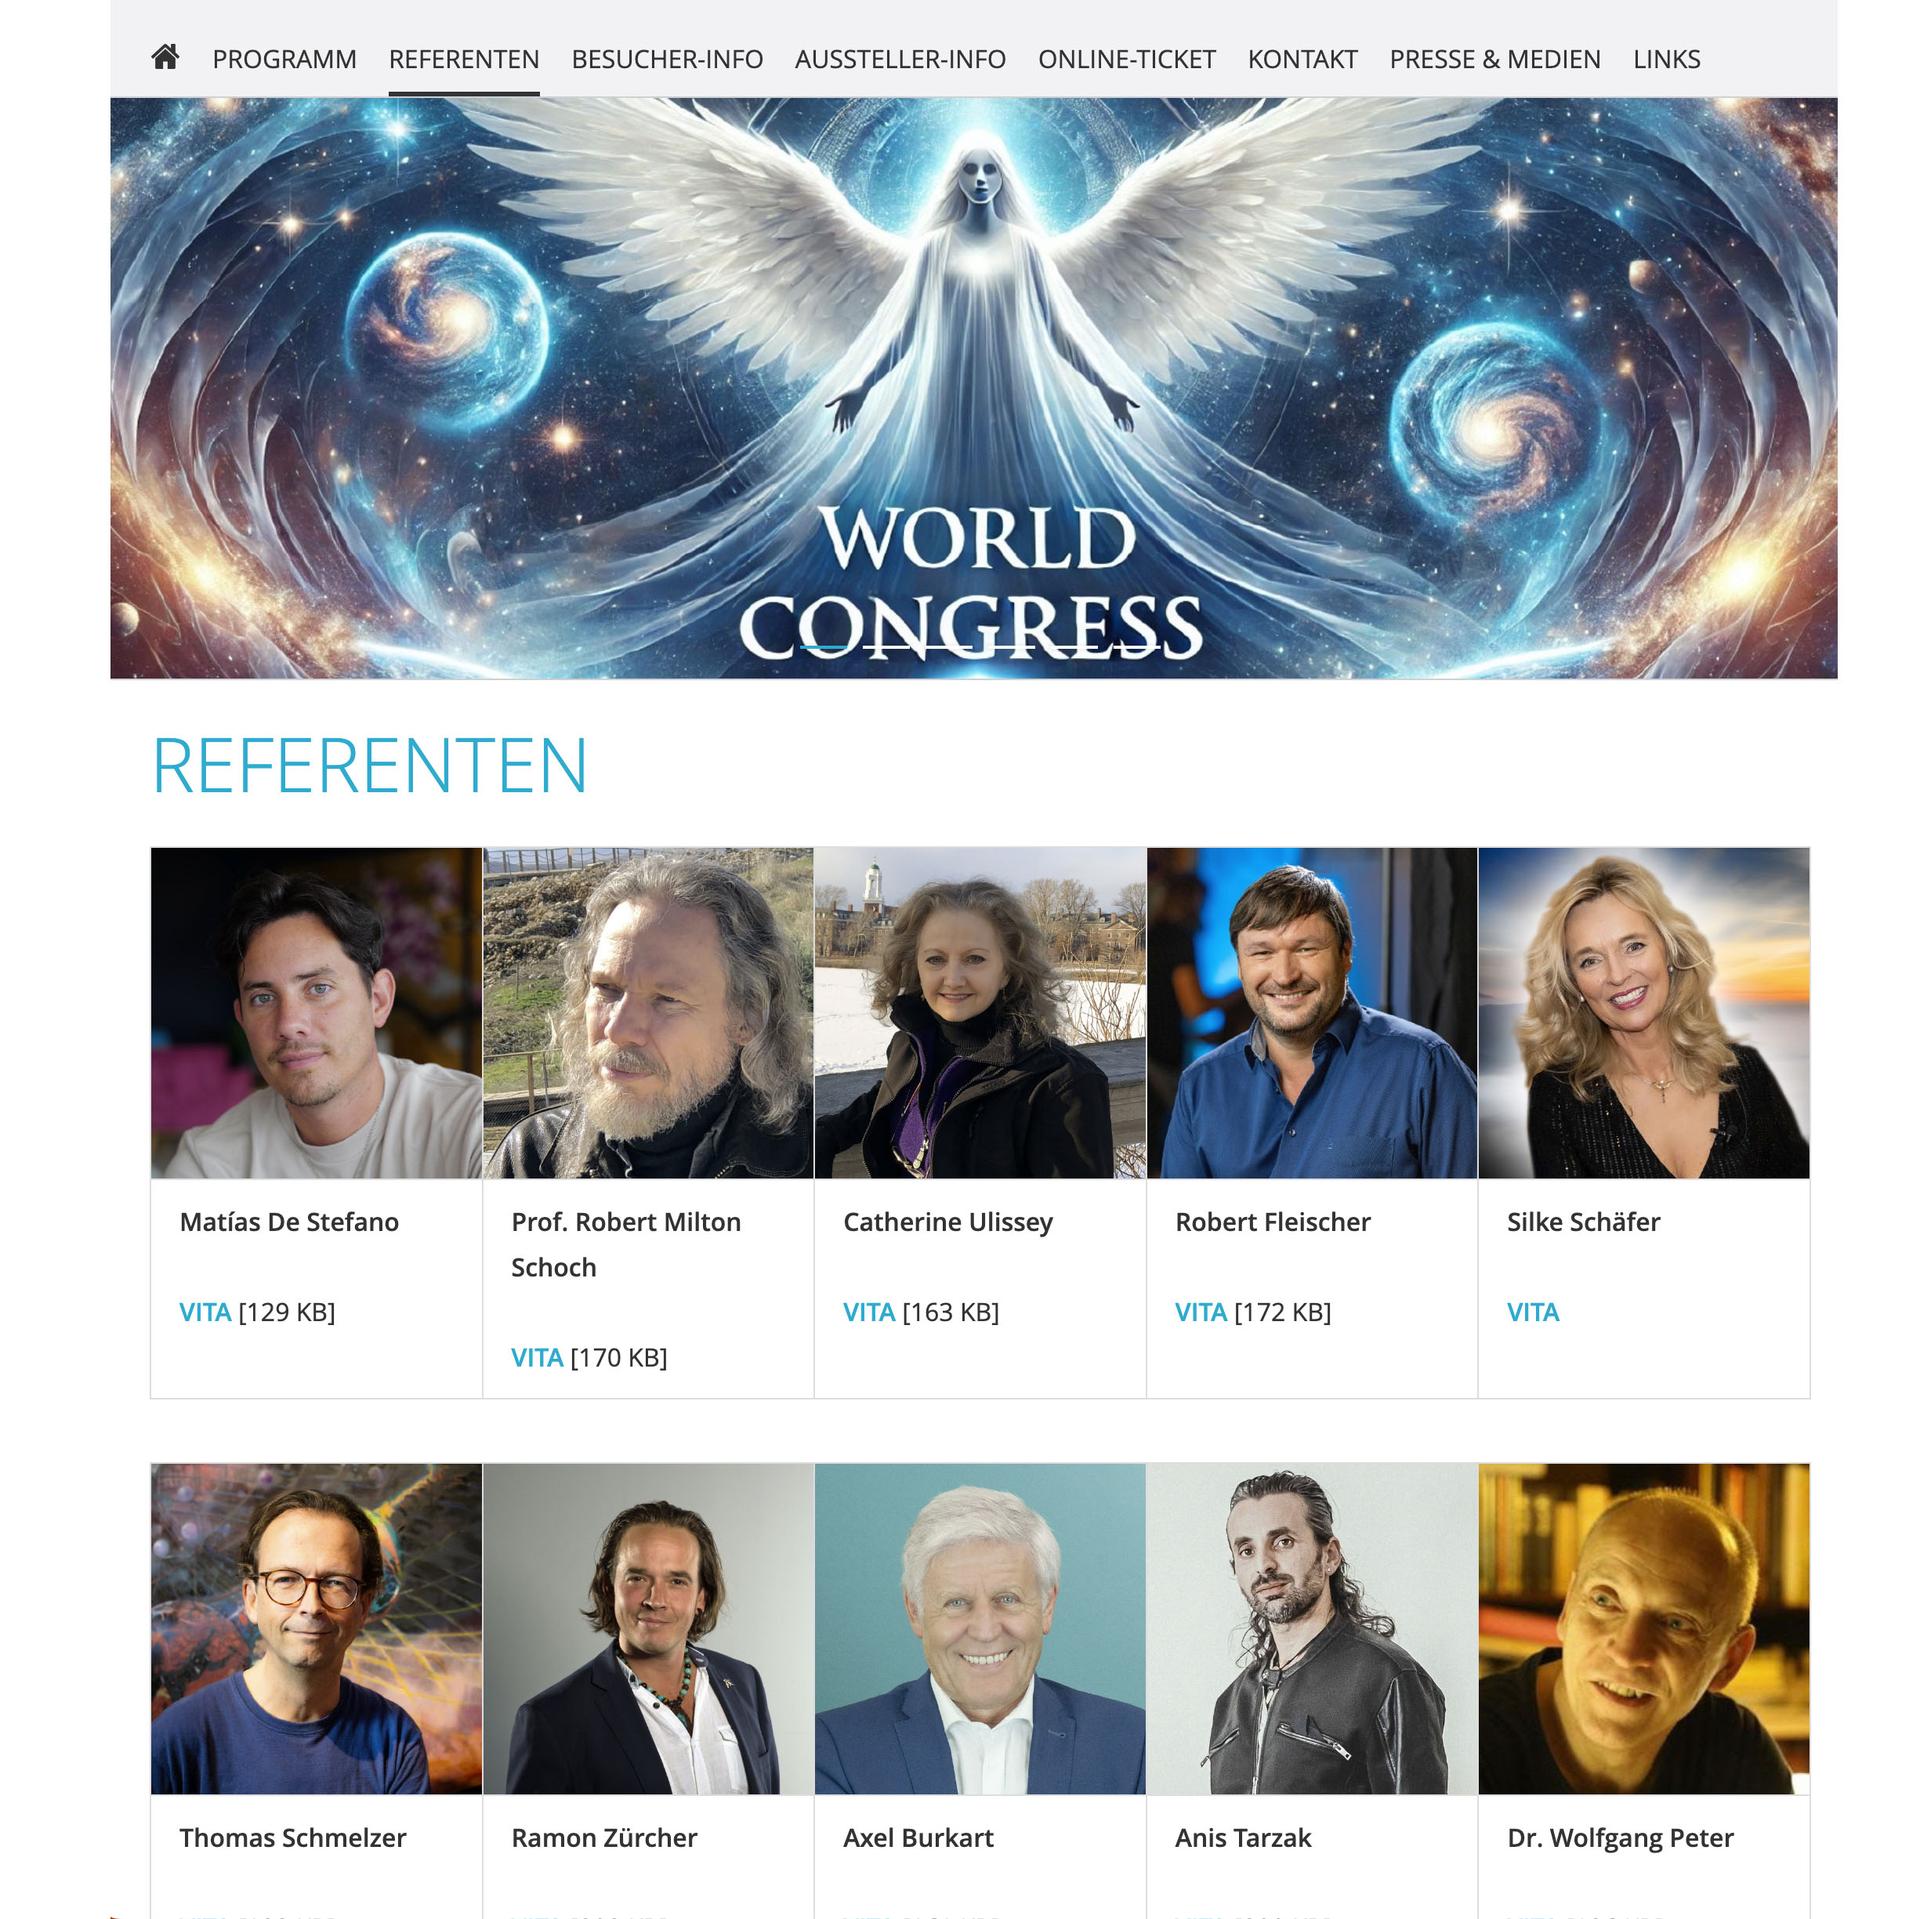Click Dr. Wolfgang Peter's portrait photo
The height and width of the screenshot is (1919, 1920).
[1644, 1629]
